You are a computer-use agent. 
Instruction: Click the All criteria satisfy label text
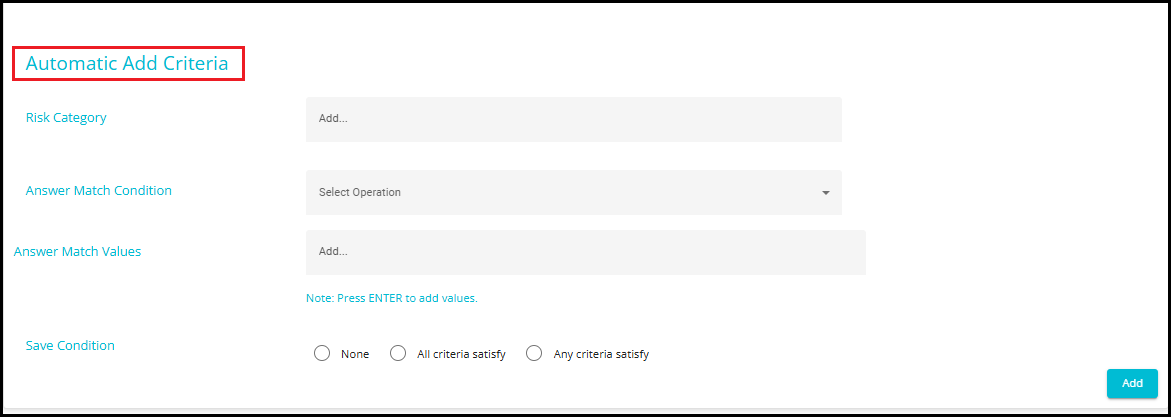[461, 354]
